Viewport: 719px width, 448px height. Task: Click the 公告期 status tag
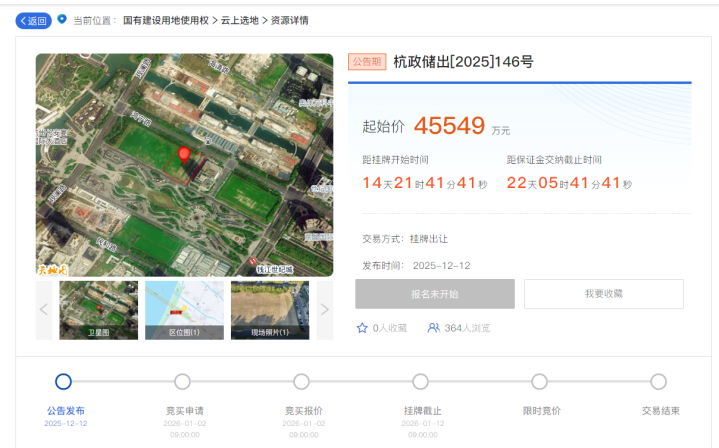(x=366, y=62)
